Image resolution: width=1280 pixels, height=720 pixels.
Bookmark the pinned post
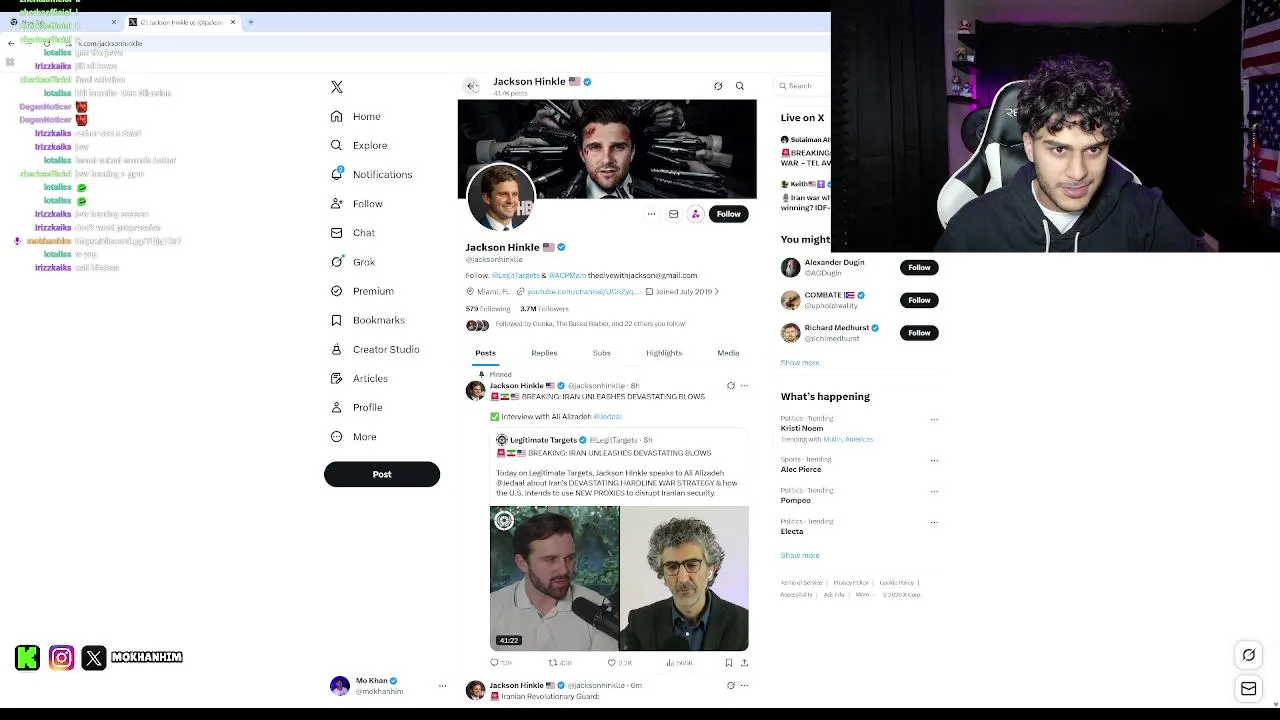(x=729, y=663)
